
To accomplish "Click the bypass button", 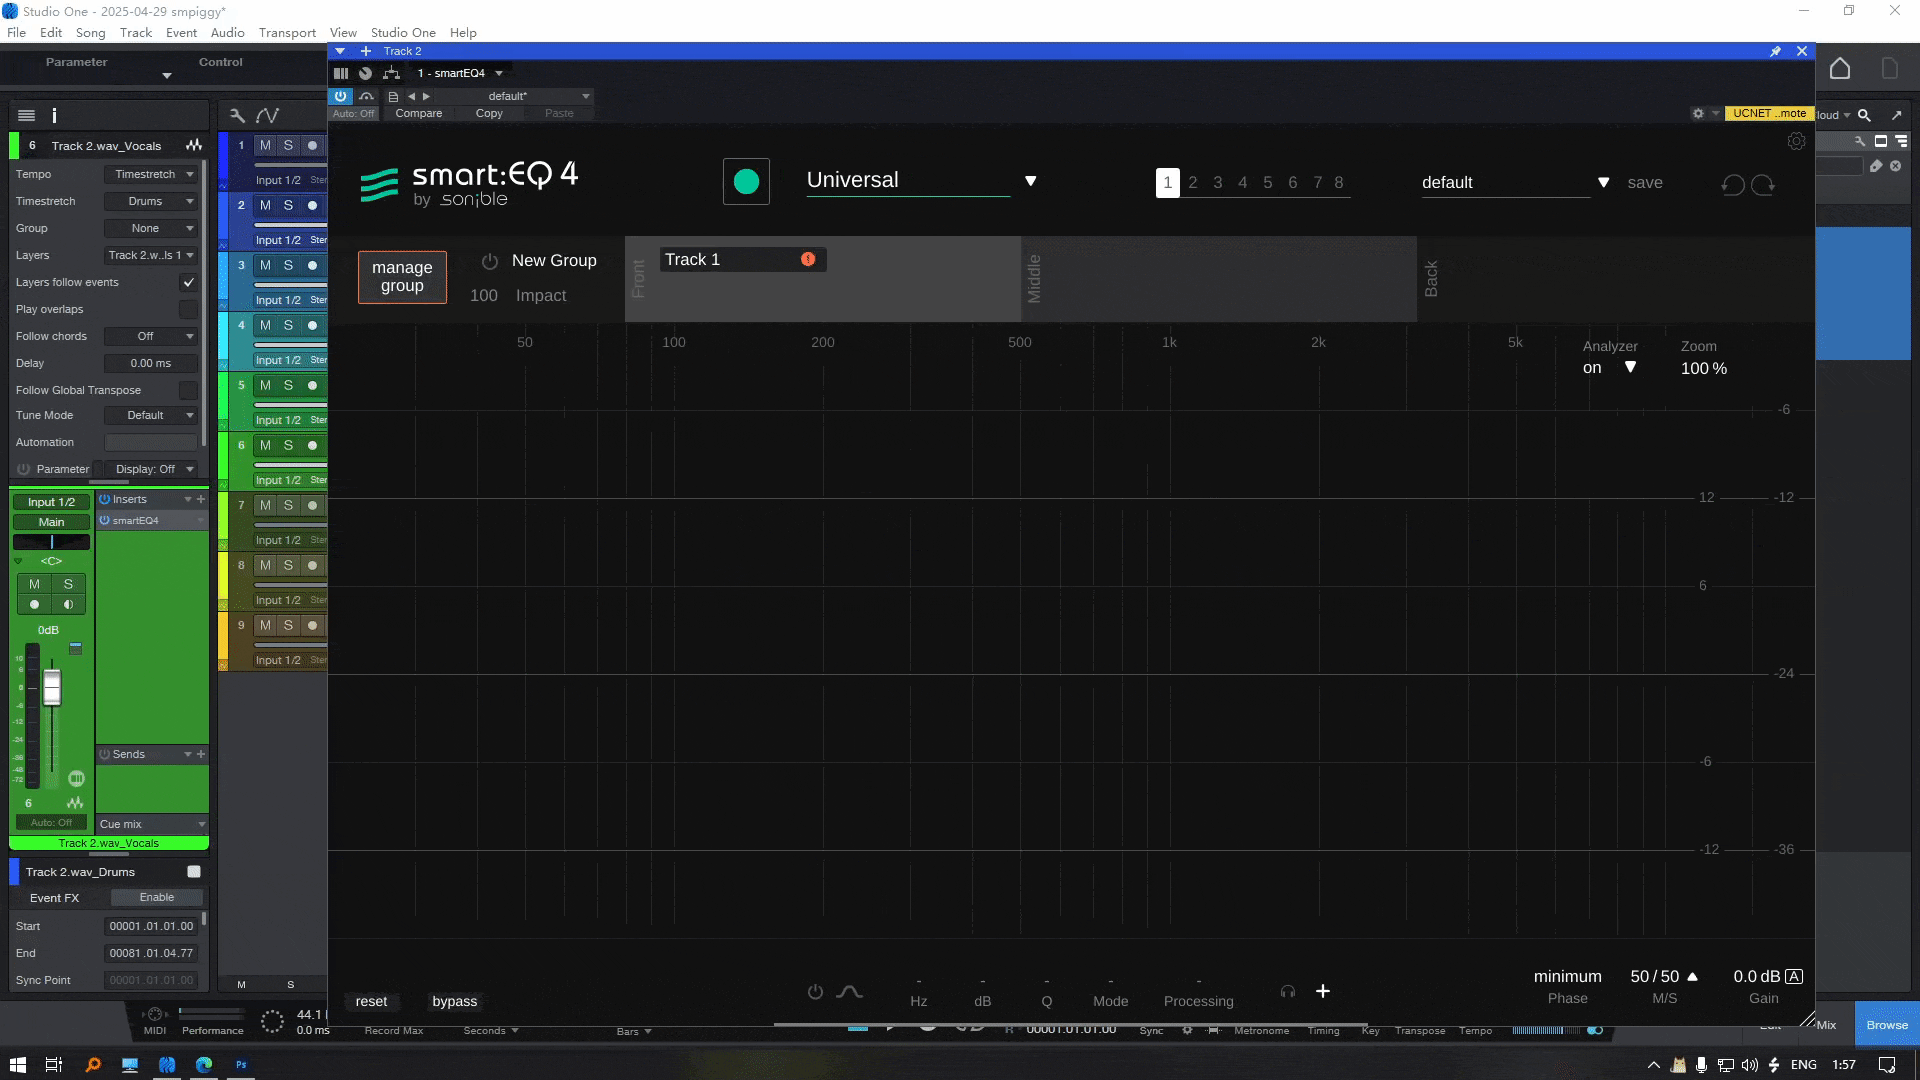I will (454, 1001).
